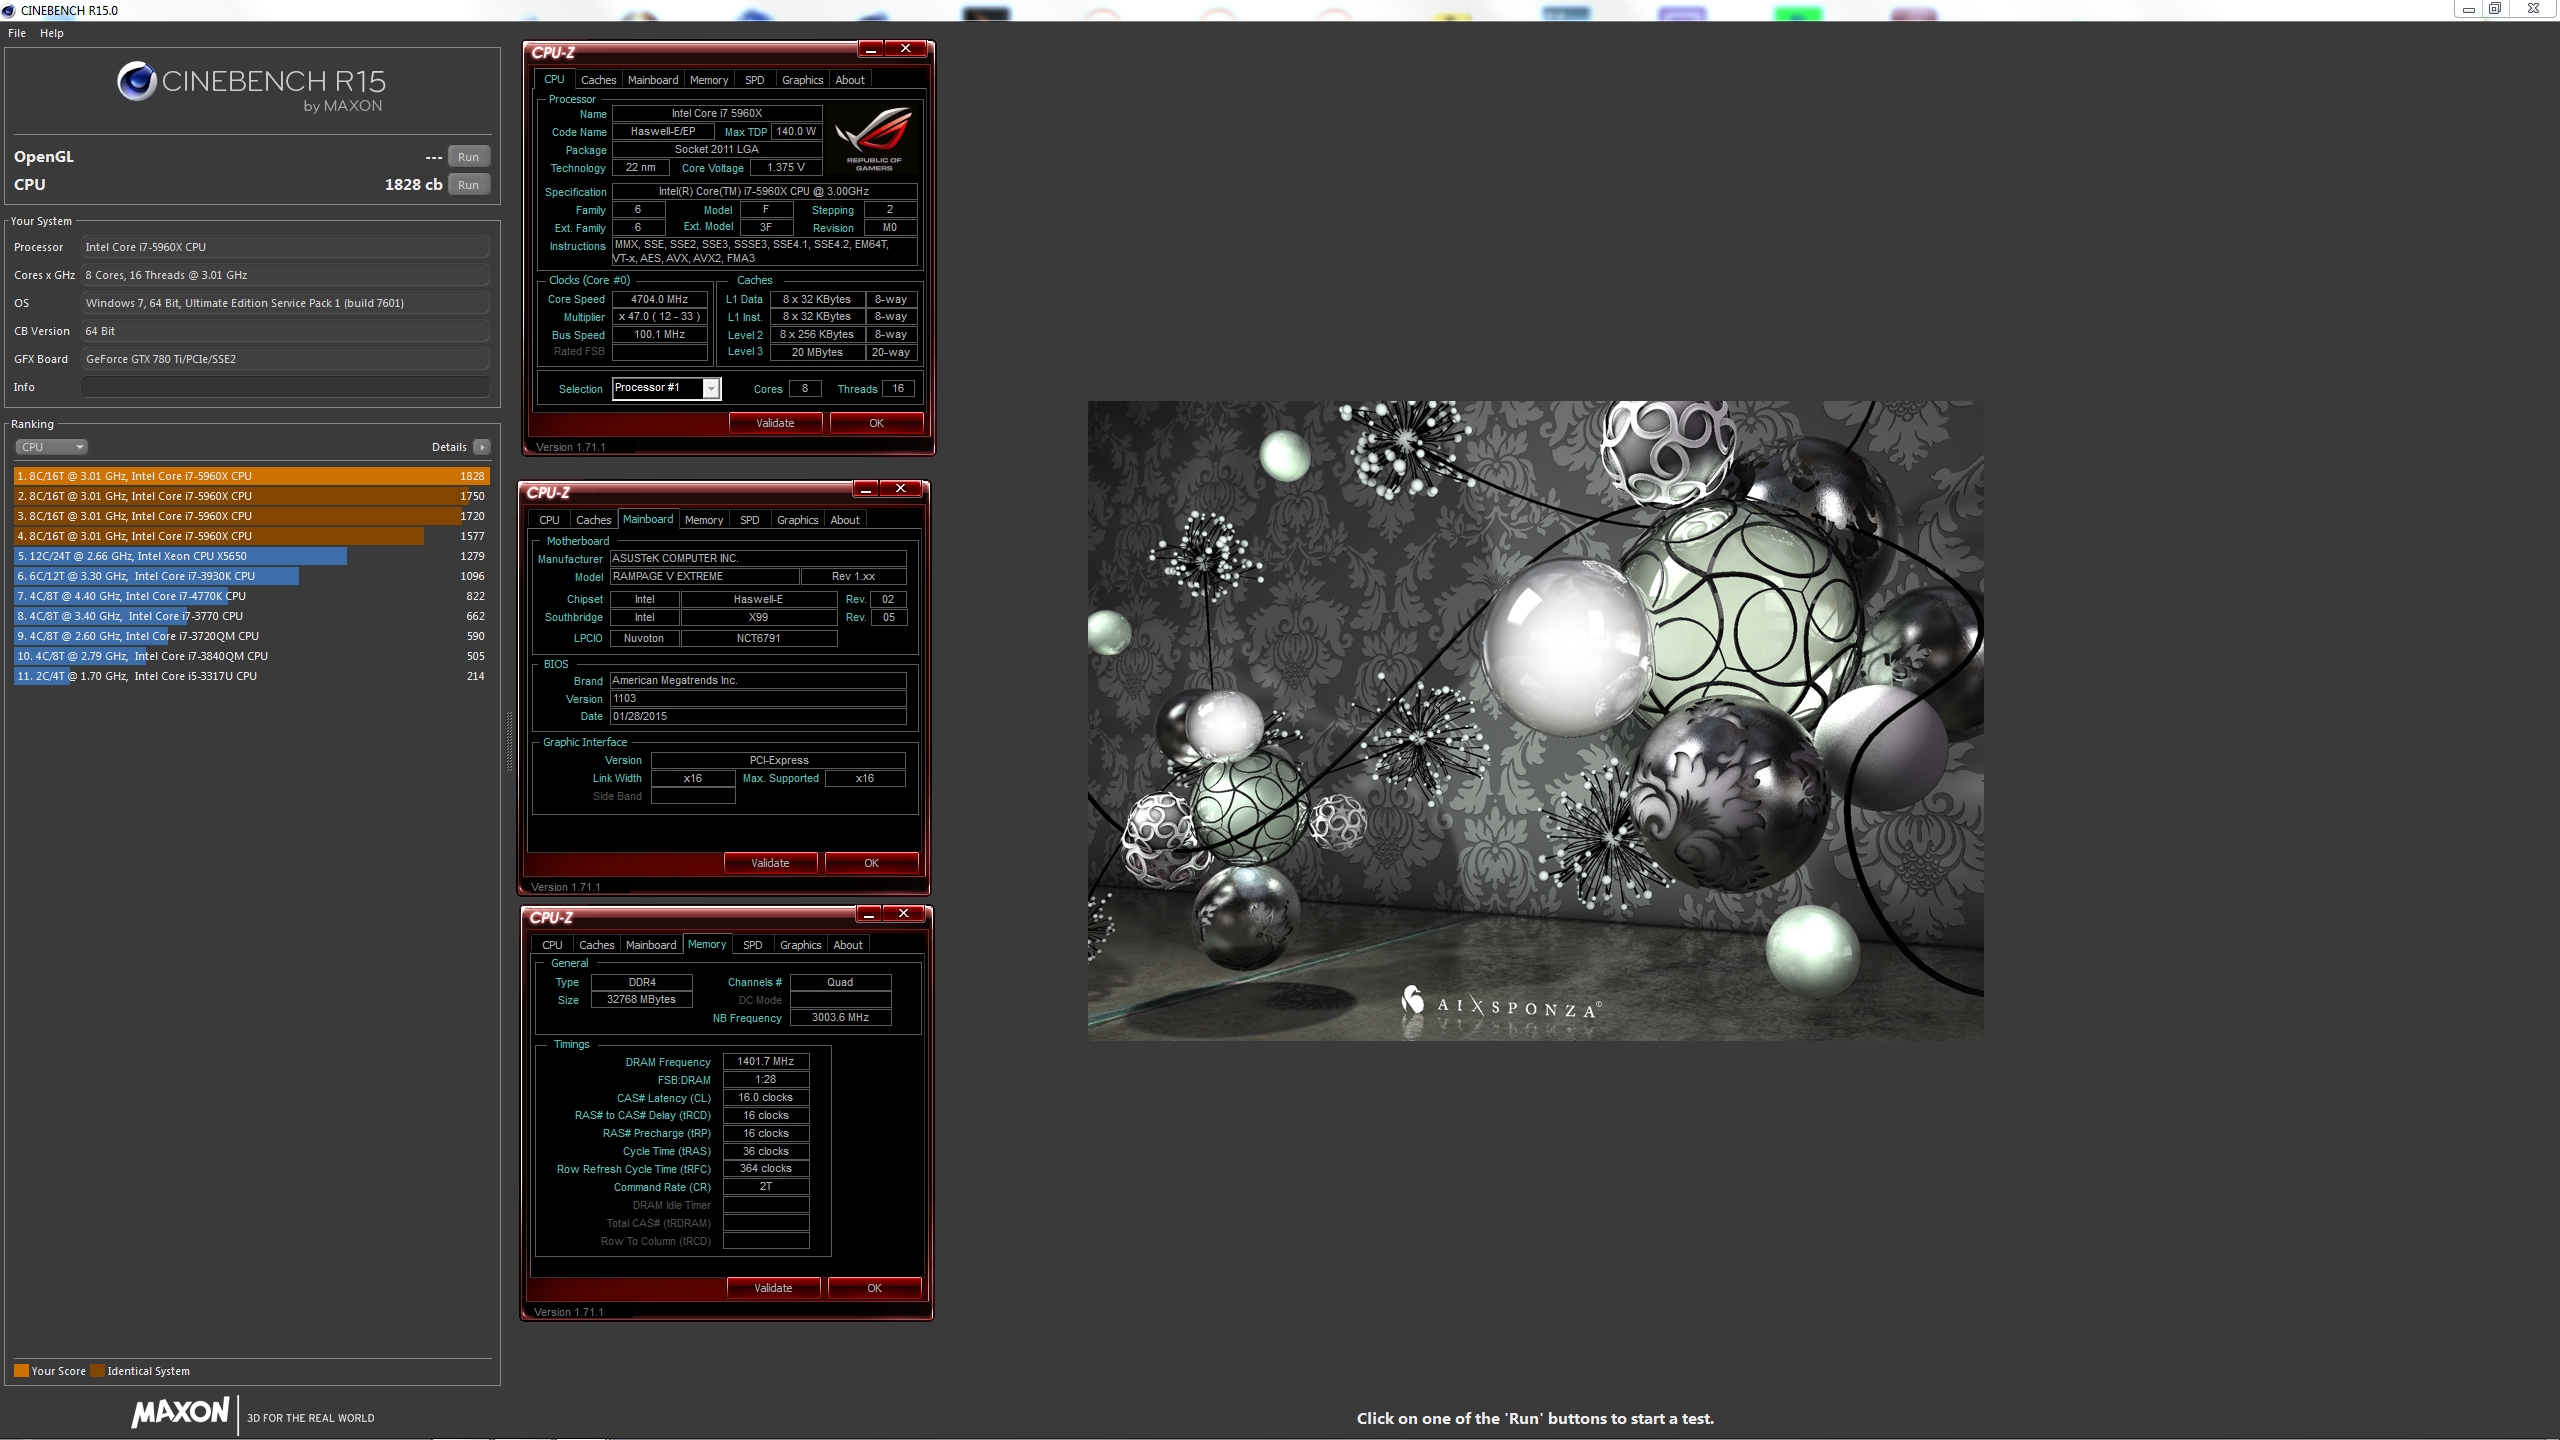Viewport: 2560px width, 1440px height.
Task: Click the GFX Board GeForce GTX 780 Ti field
Action: (x=286, y=359)
